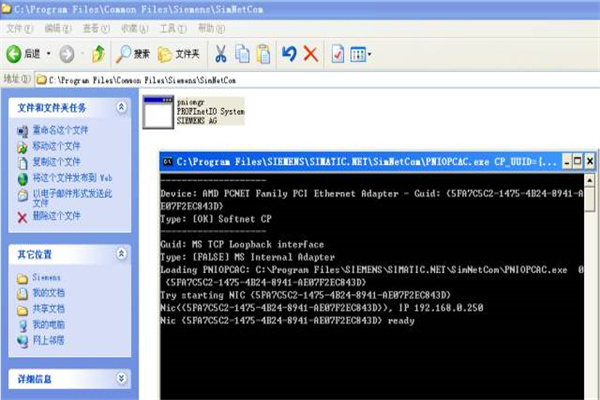Collapse the 其它位置 panel
Screen dimensions: 600x400
[x=121, y=254]
